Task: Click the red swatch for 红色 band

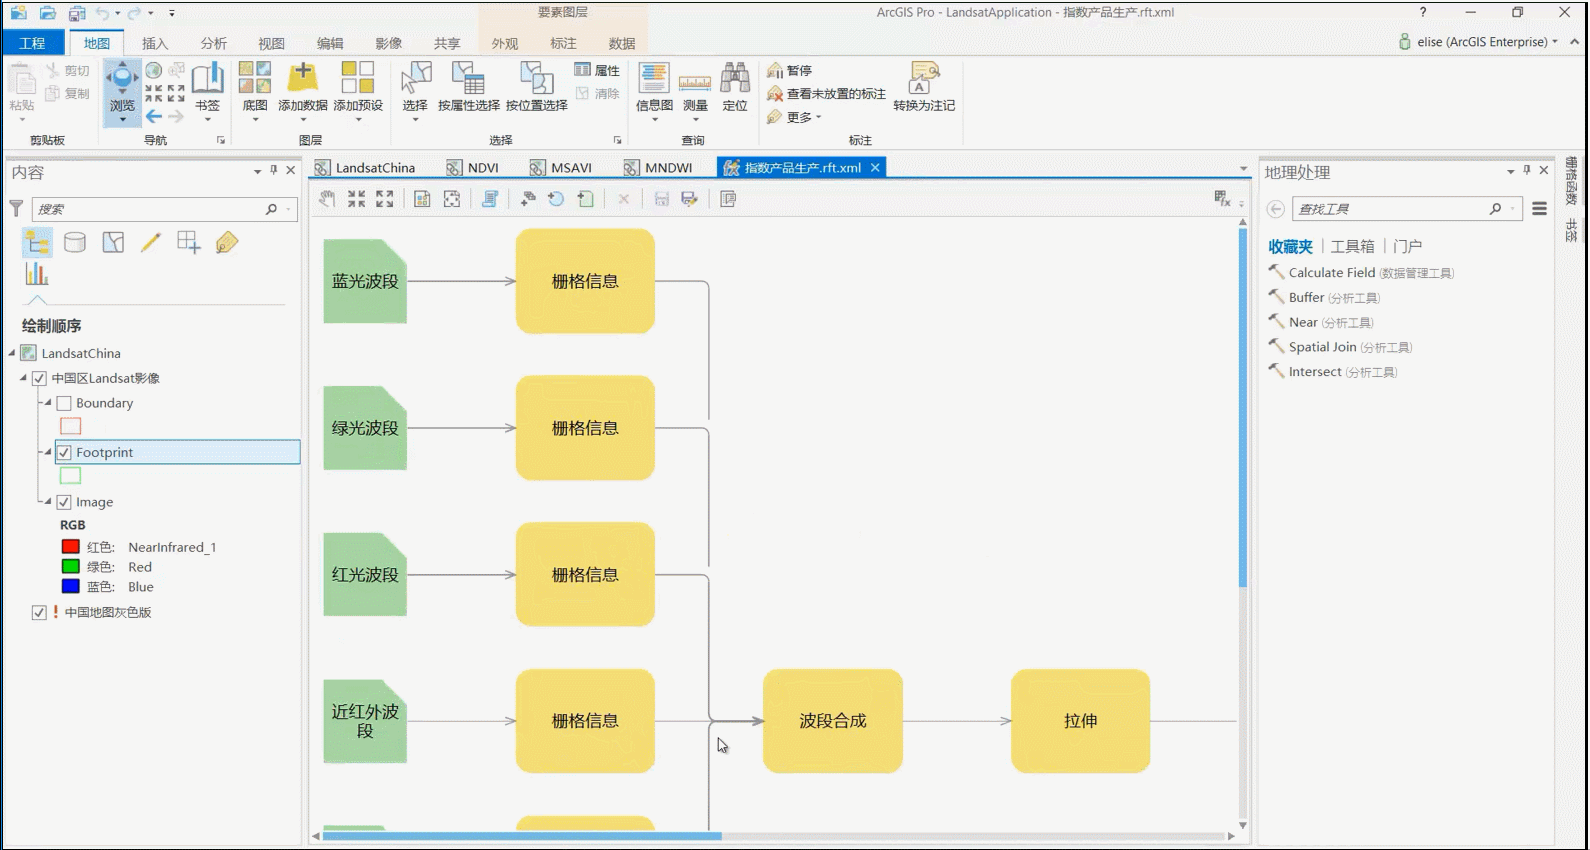Action: 71,547
